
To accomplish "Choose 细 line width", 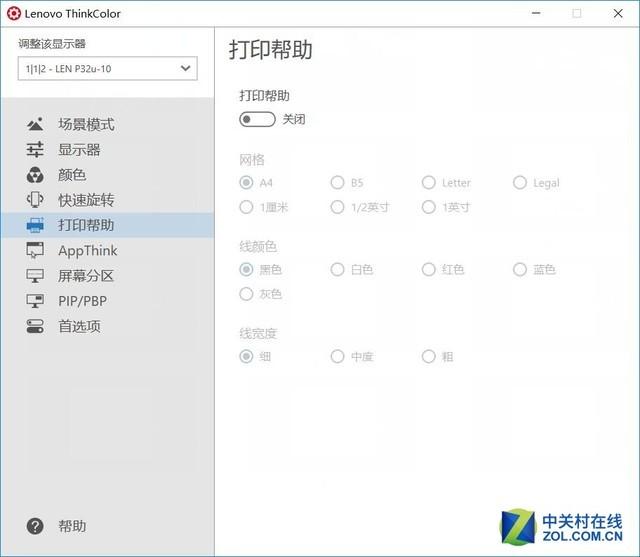I will coord(246,356).
